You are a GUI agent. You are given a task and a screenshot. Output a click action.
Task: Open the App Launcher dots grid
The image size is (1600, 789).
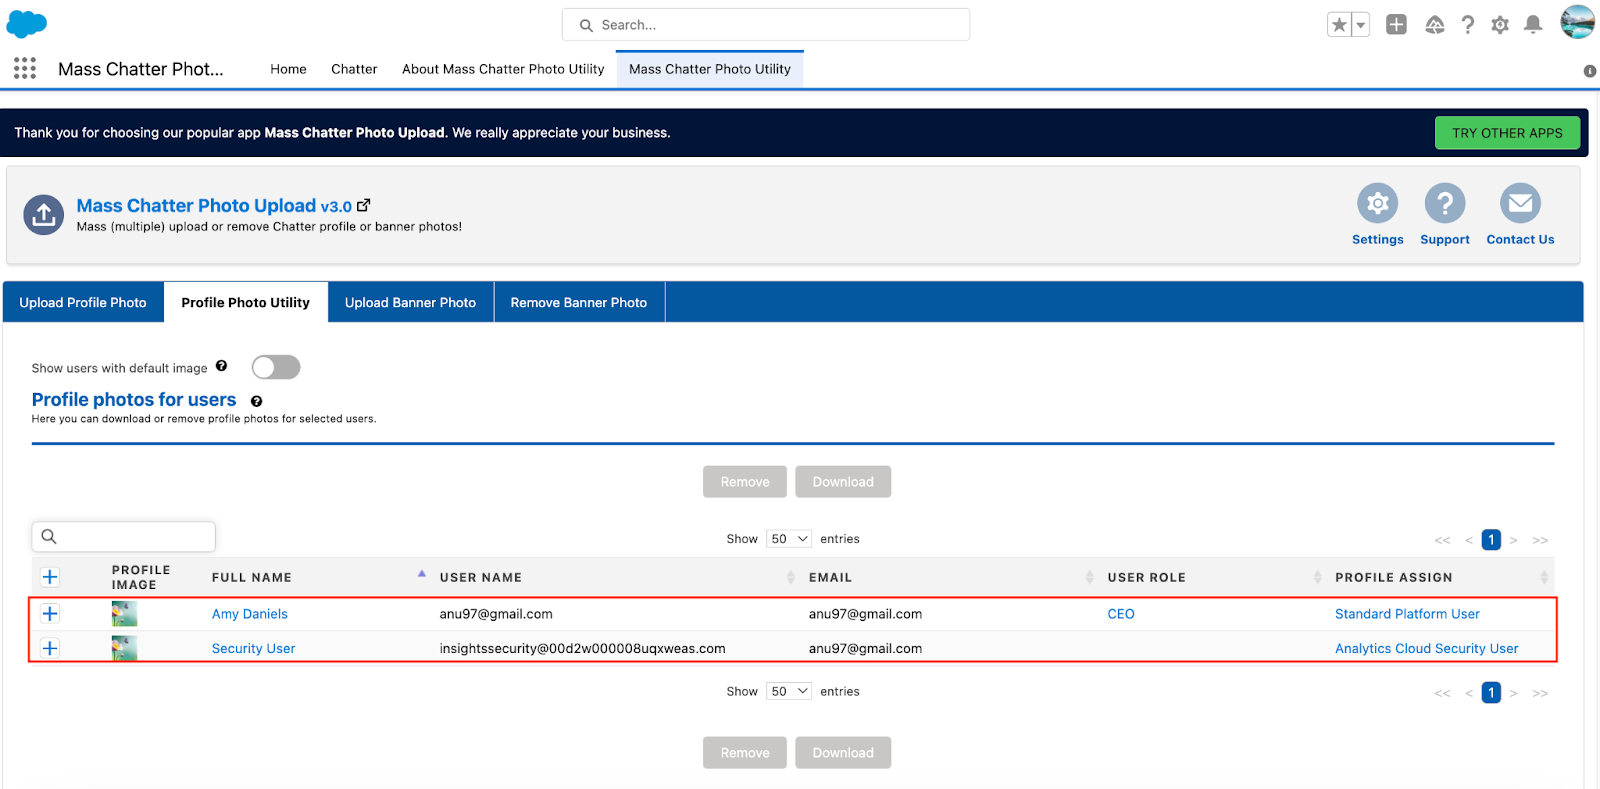tap(25, 68)
